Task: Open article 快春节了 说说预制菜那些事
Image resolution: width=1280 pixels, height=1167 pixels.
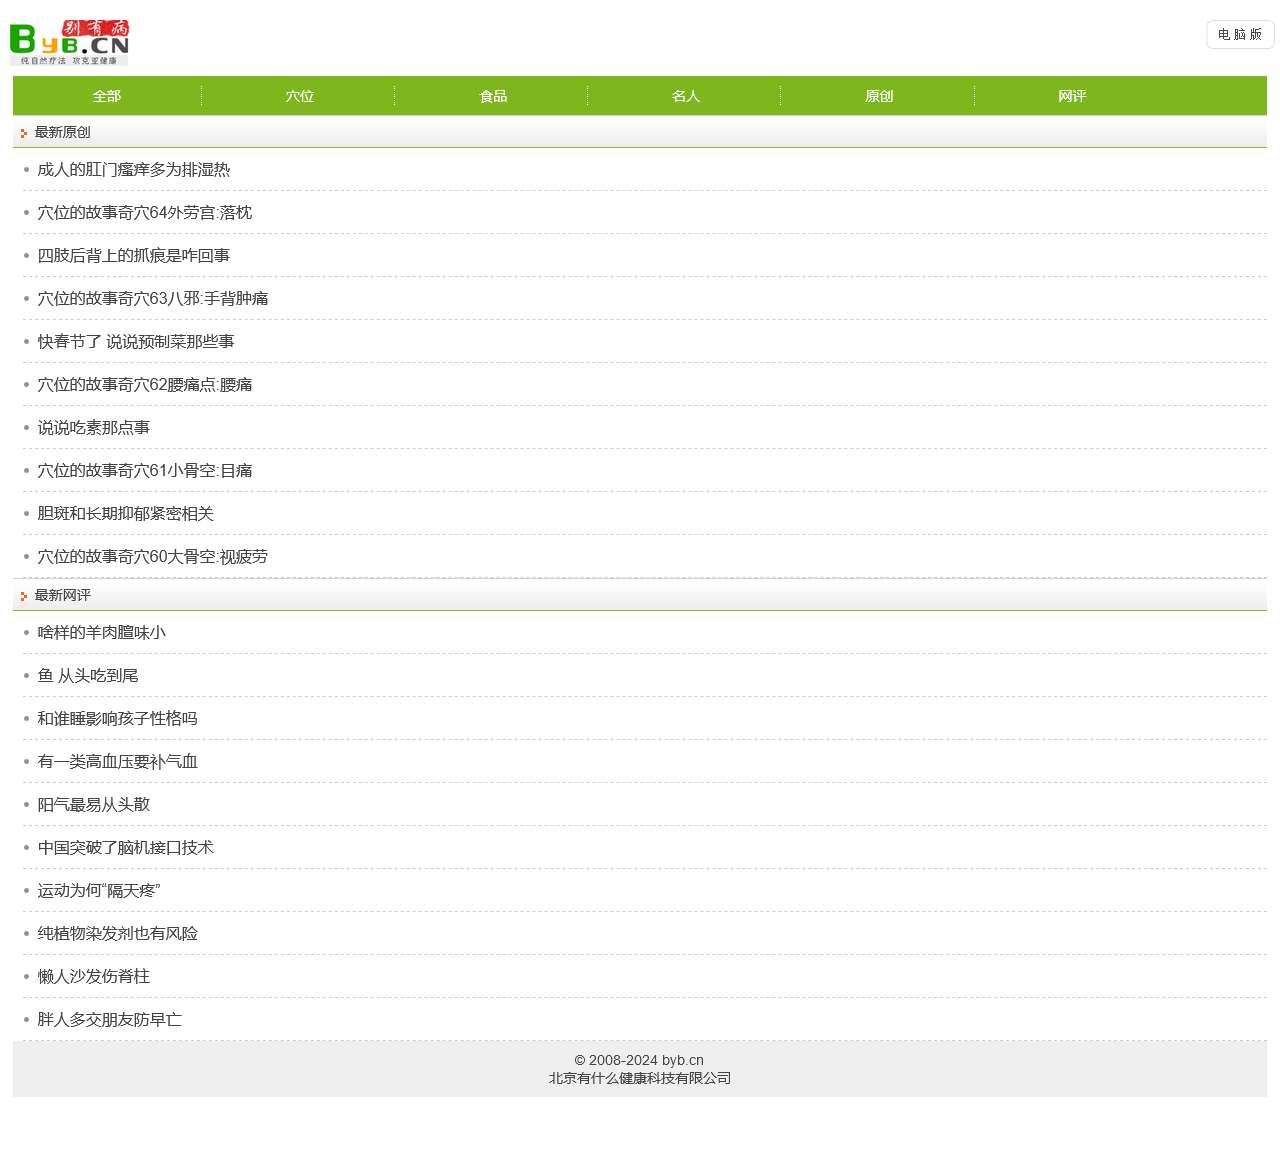Action: pos(136,342)
